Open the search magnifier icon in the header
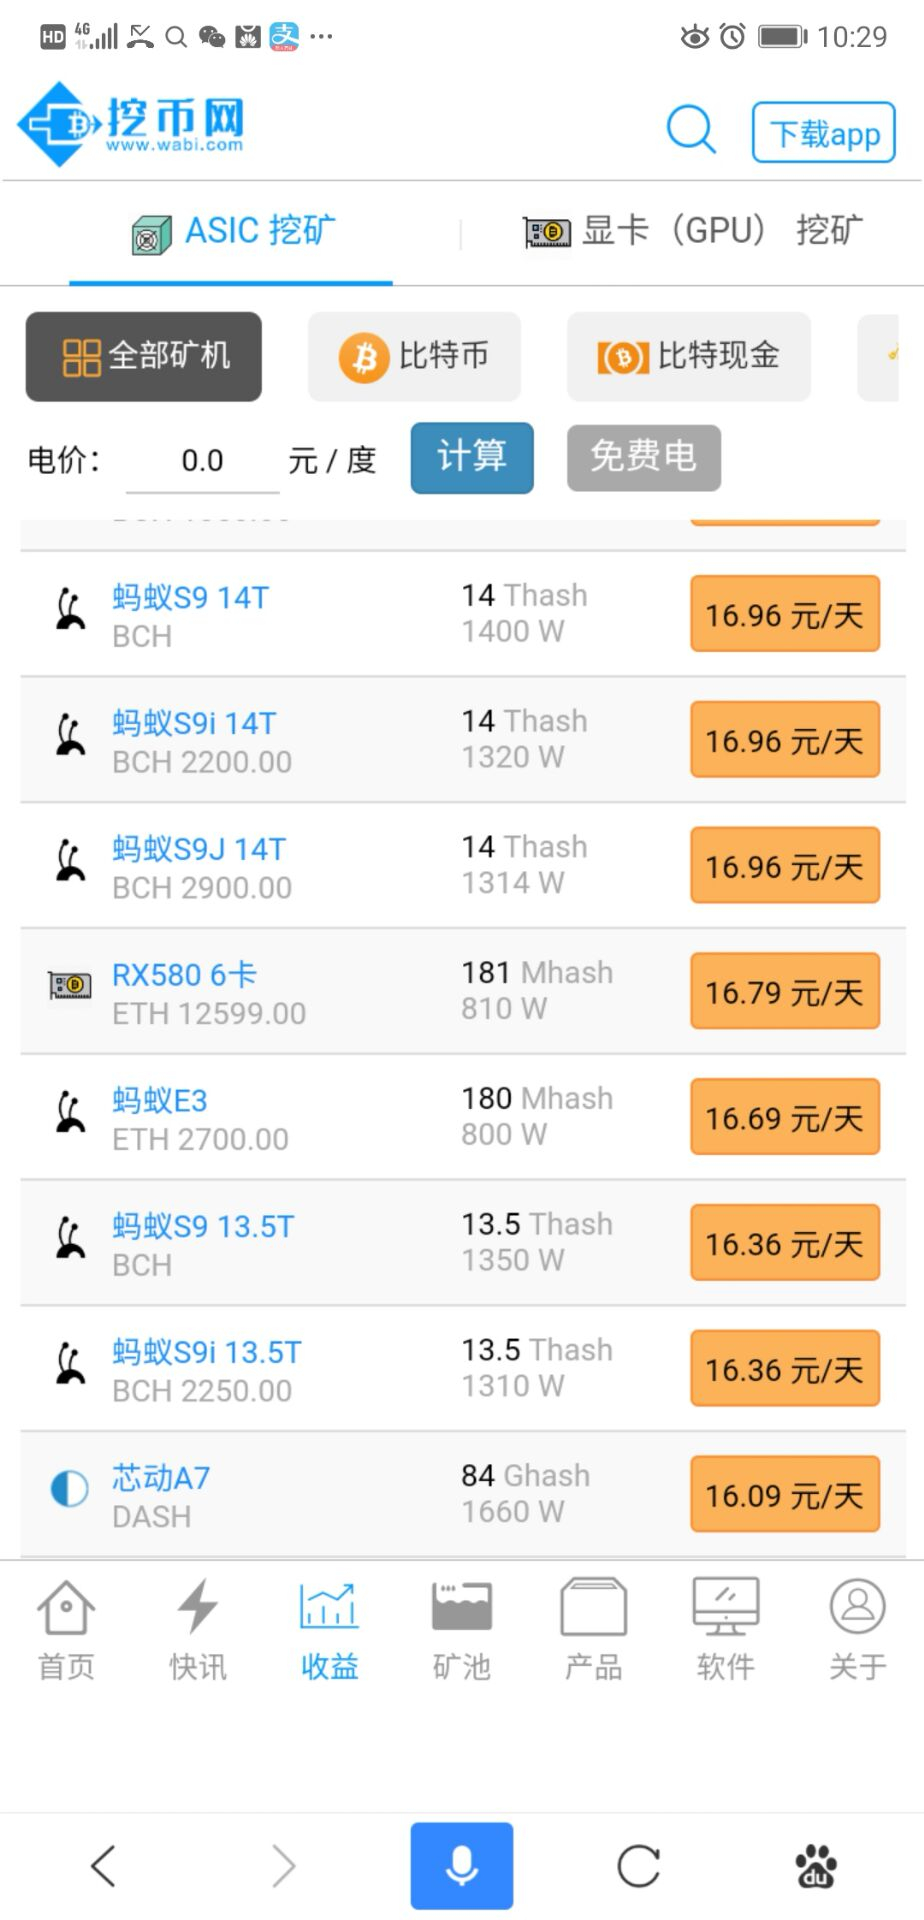This screenshot has height=1920, width=924. (691, 129)
